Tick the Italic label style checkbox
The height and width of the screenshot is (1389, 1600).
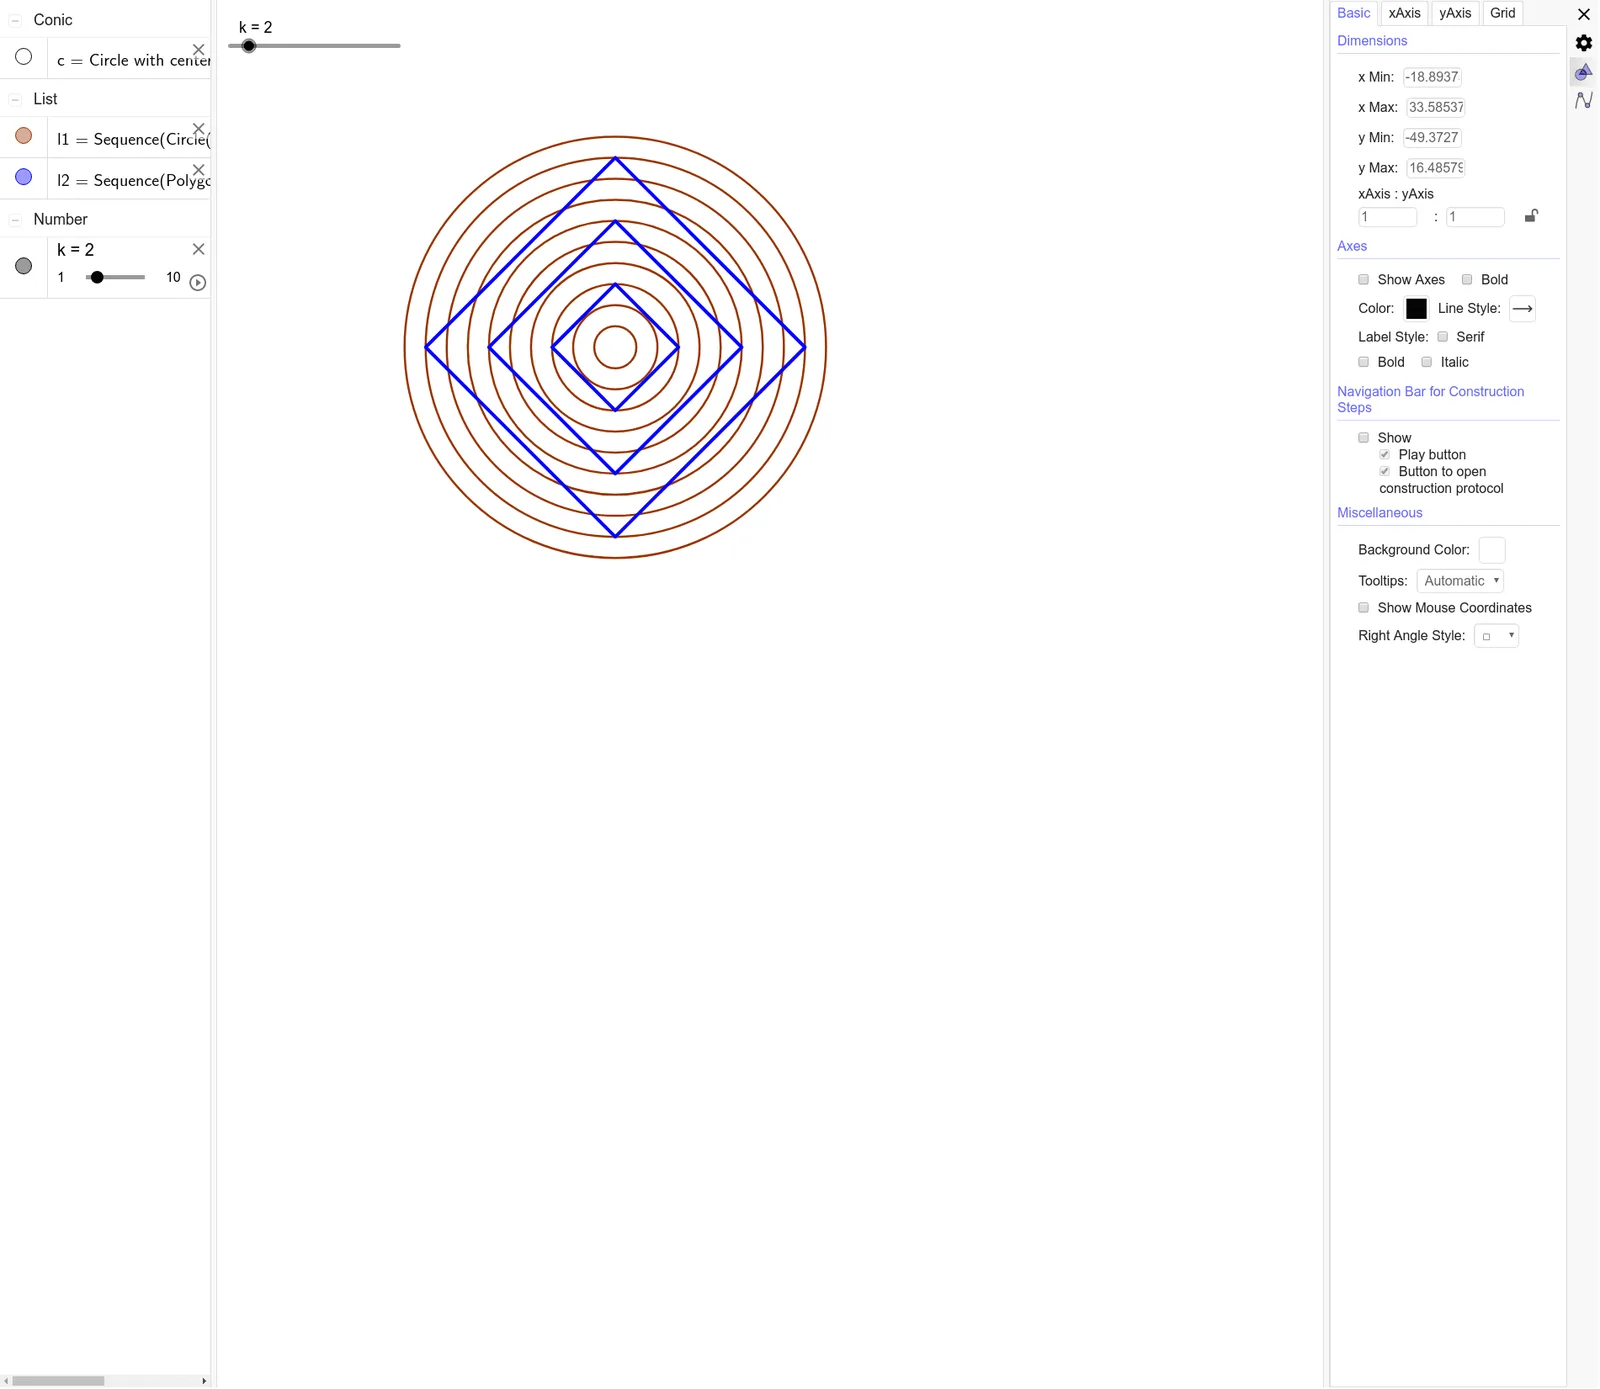click(x=1427, y=362)
